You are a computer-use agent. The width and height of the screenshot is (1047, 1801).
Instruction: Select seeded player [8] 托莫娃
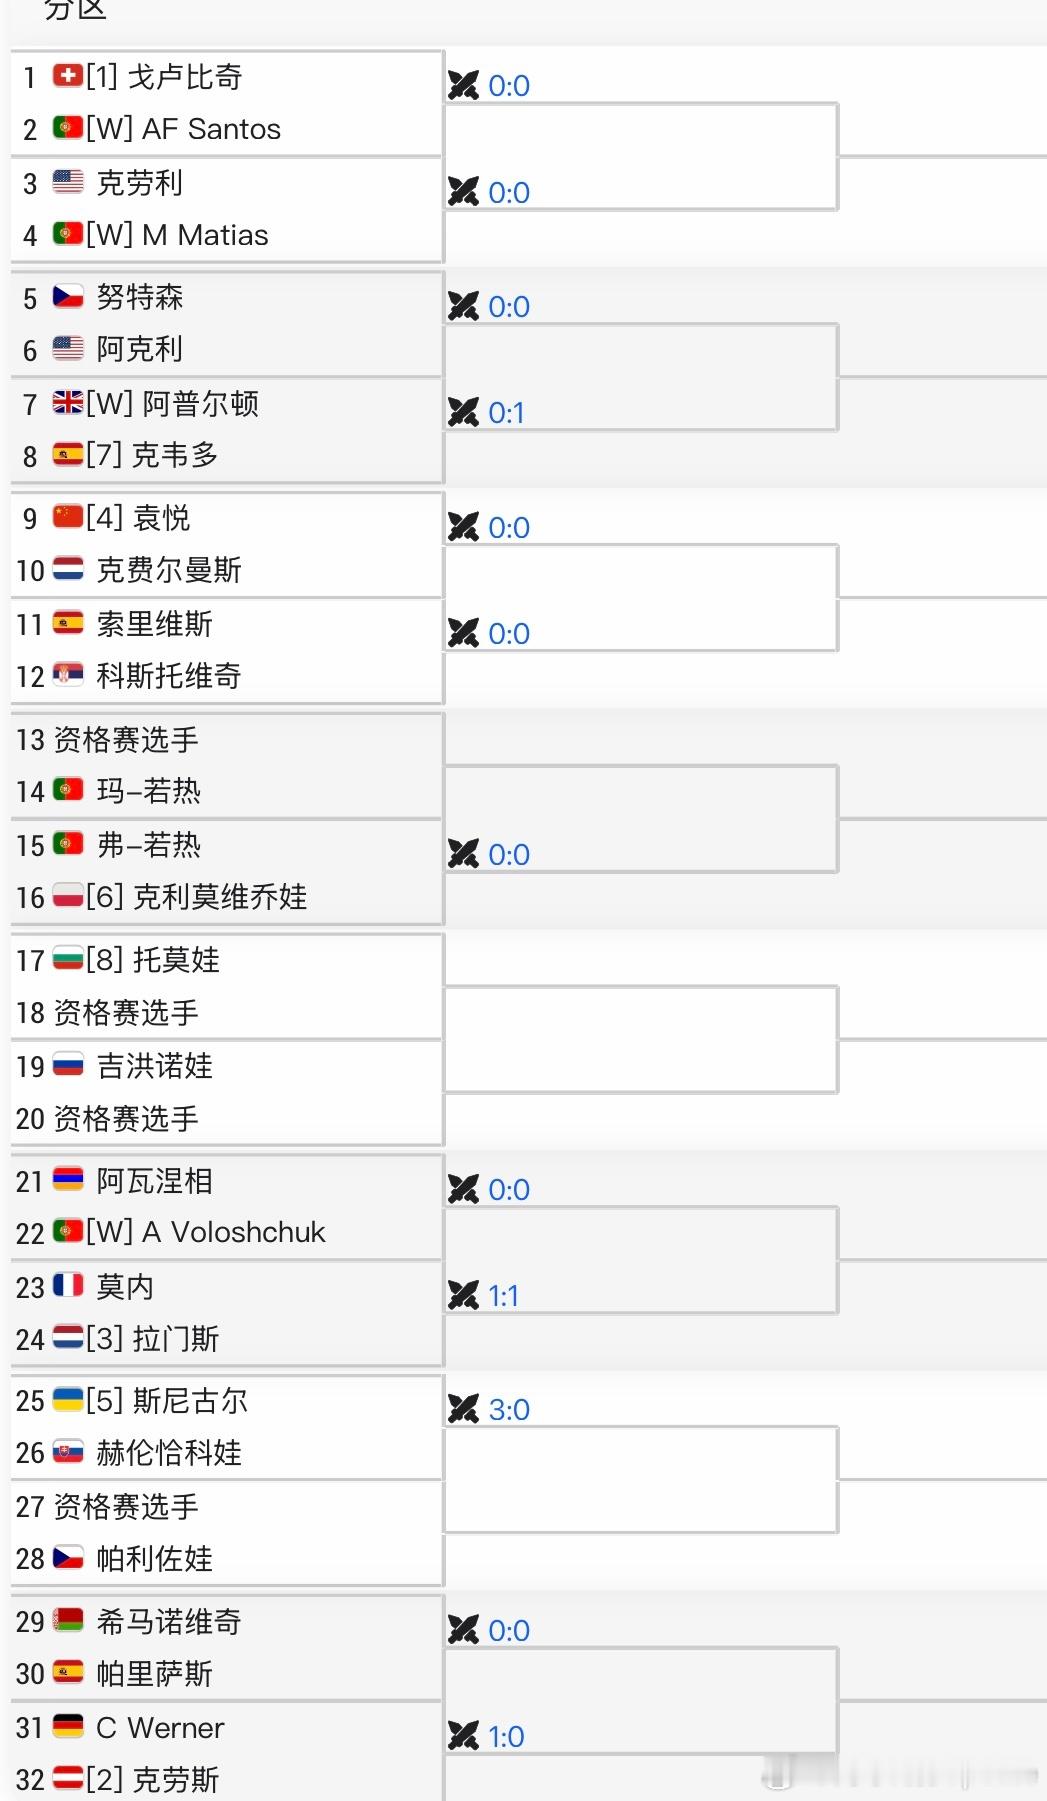tap(160, 959)
